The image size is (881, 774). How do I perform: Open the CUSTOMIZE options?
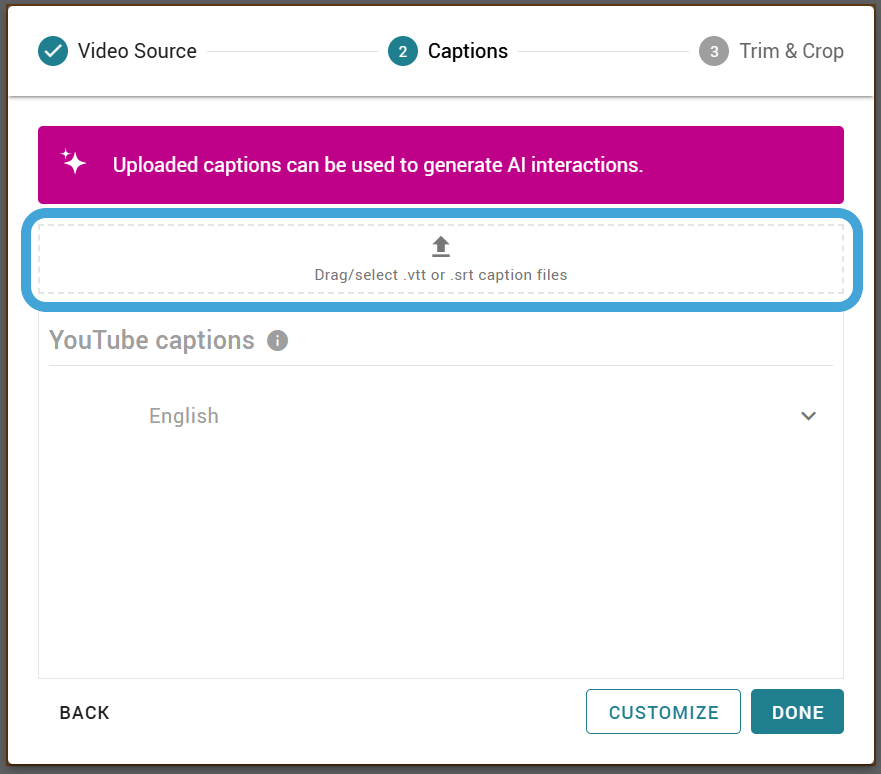point(663,712)
